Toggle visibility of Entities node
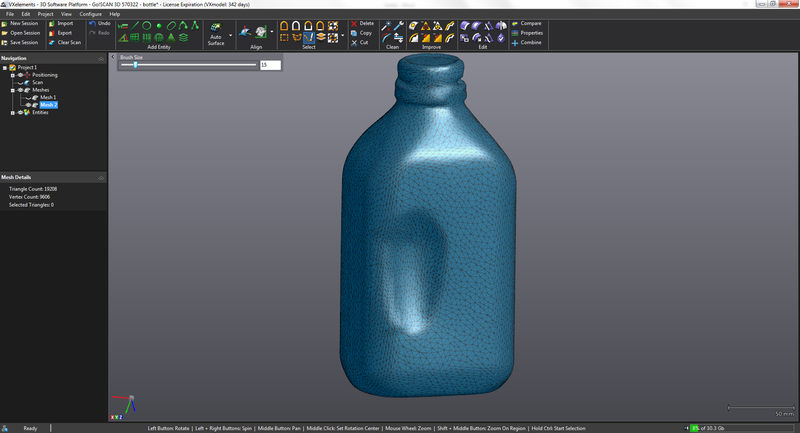This screenshot has height=433, width=800. (21, 112)
